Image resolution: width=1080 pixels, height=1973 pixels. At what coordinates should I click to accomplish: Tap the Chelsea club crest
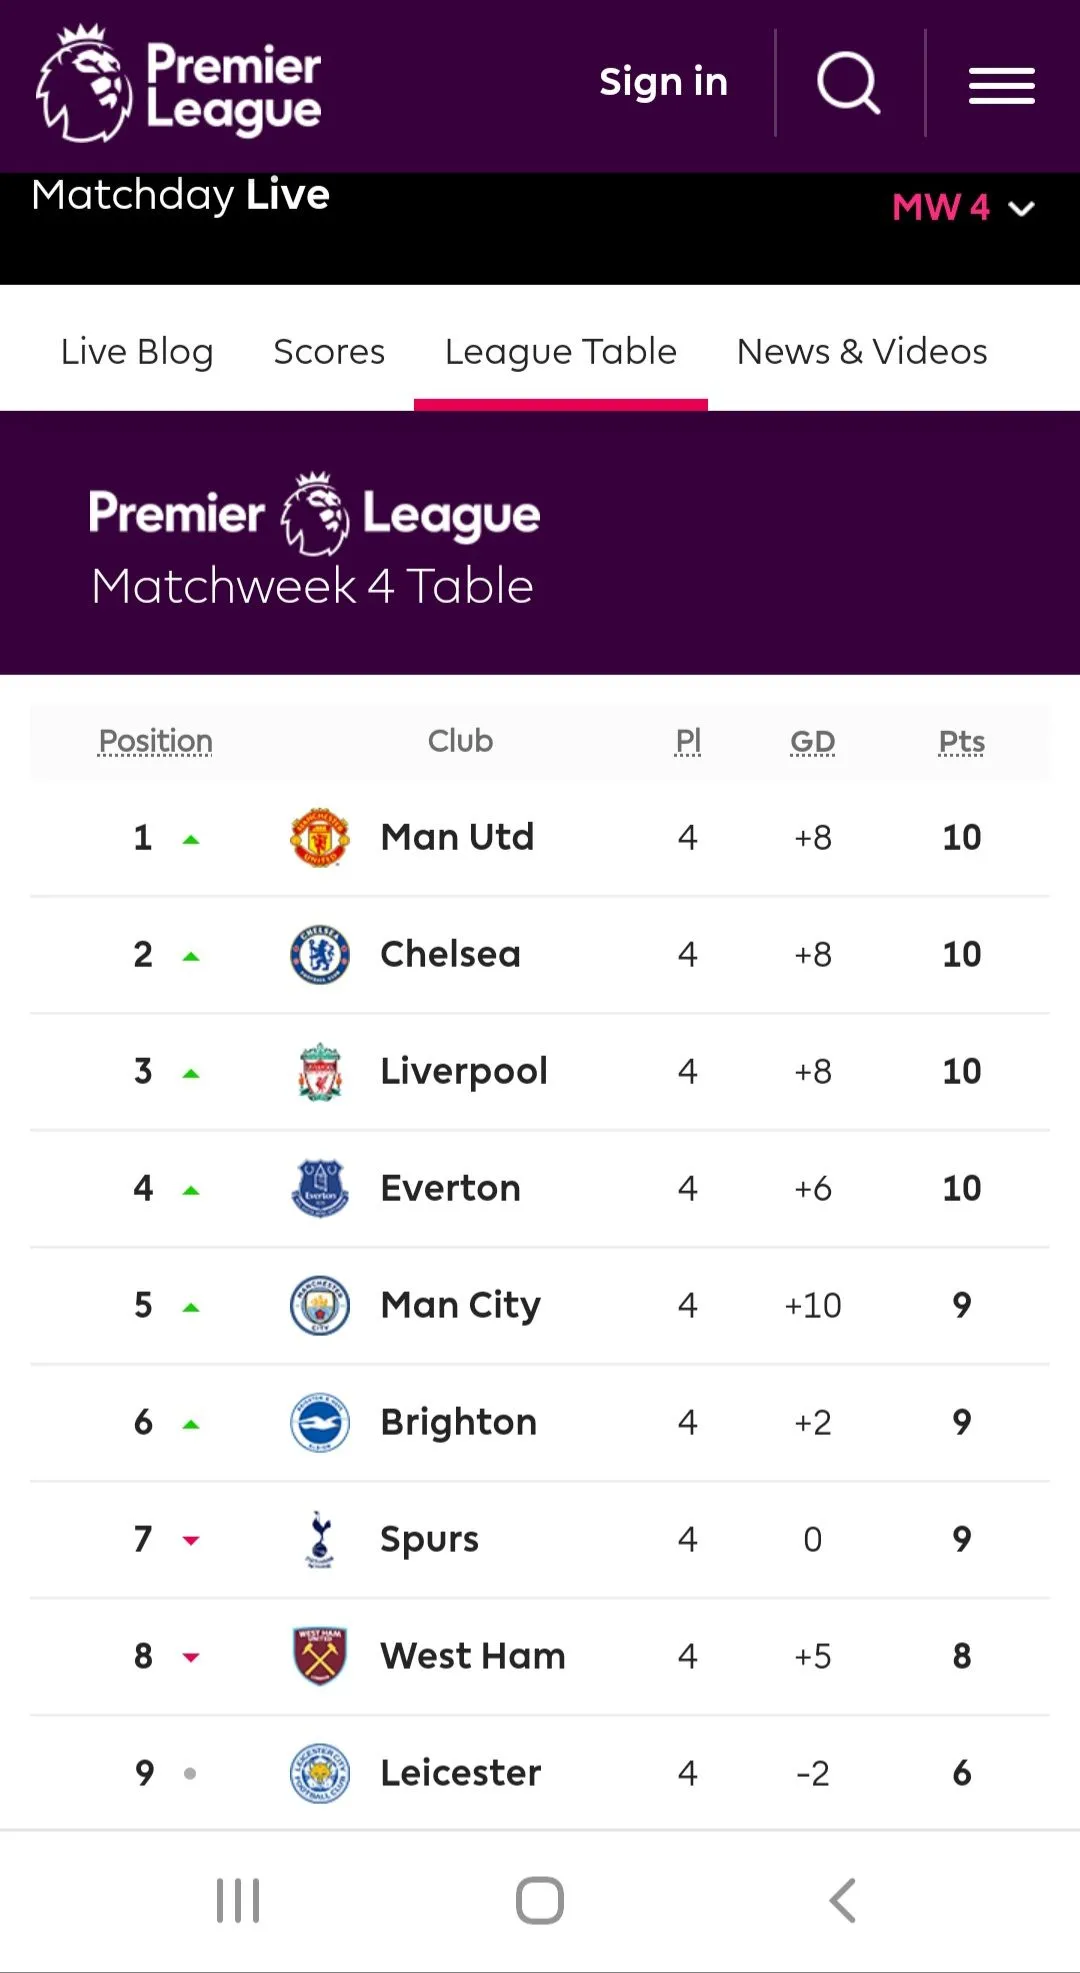click(x=320, y=955)
